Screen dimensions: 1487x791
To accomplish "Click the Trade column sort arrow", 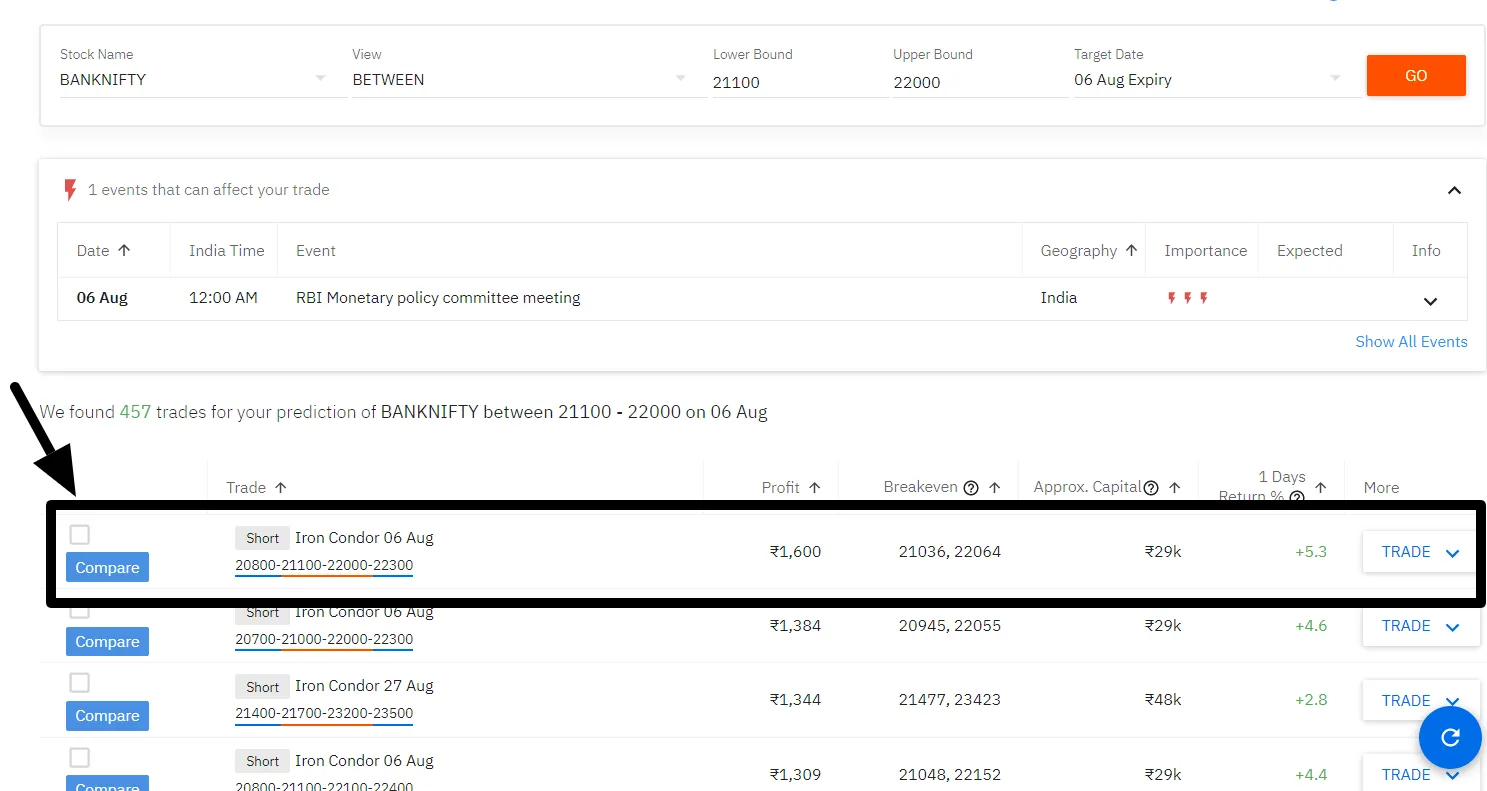I will 281,488.
